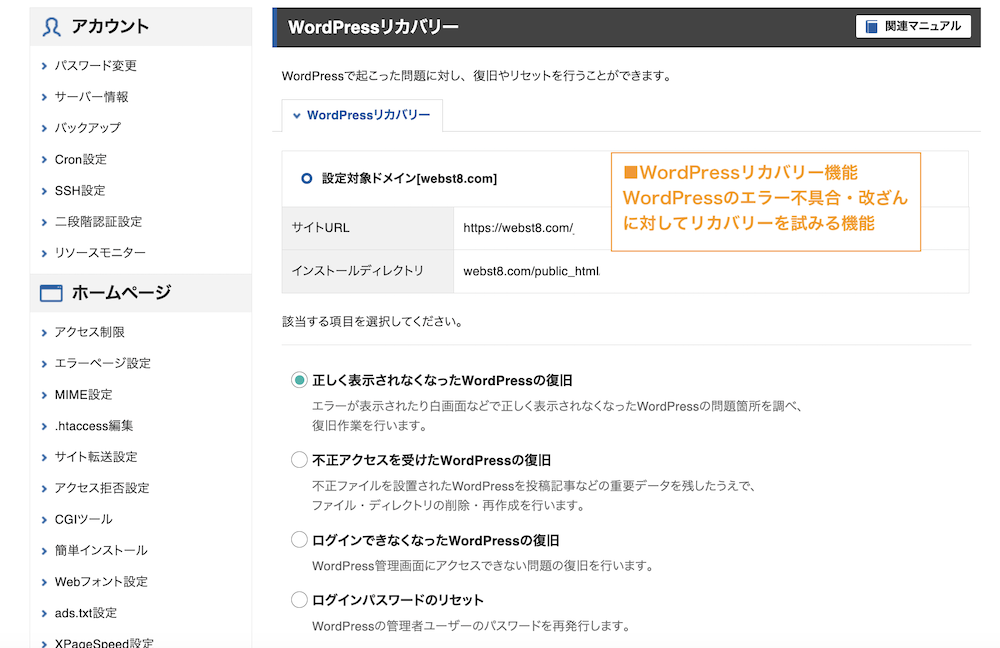Open パスワード変更 in sidebar
Image resolution: width=1000 pixels, height=648 pixels.
(x=96, y=66)
